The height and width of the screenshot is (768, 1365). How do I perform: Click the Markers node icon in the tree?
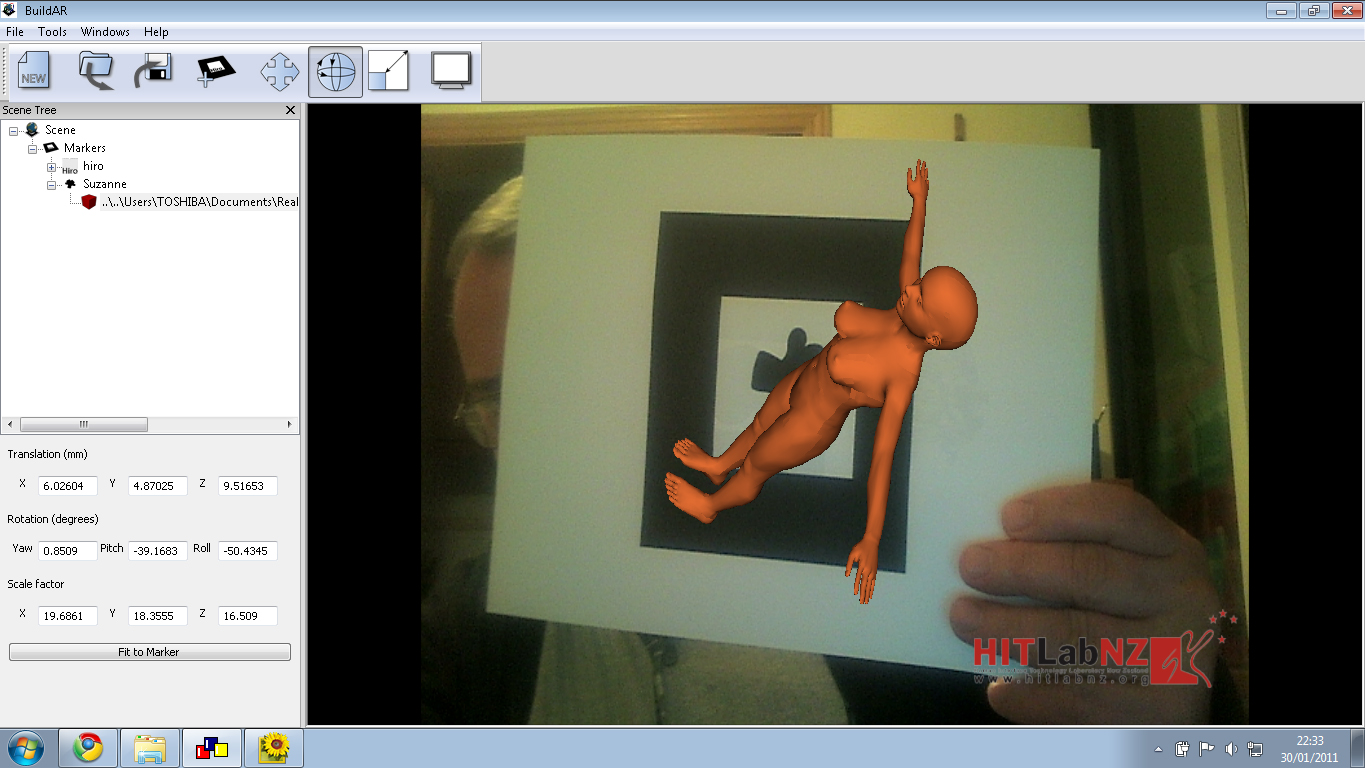51,148
